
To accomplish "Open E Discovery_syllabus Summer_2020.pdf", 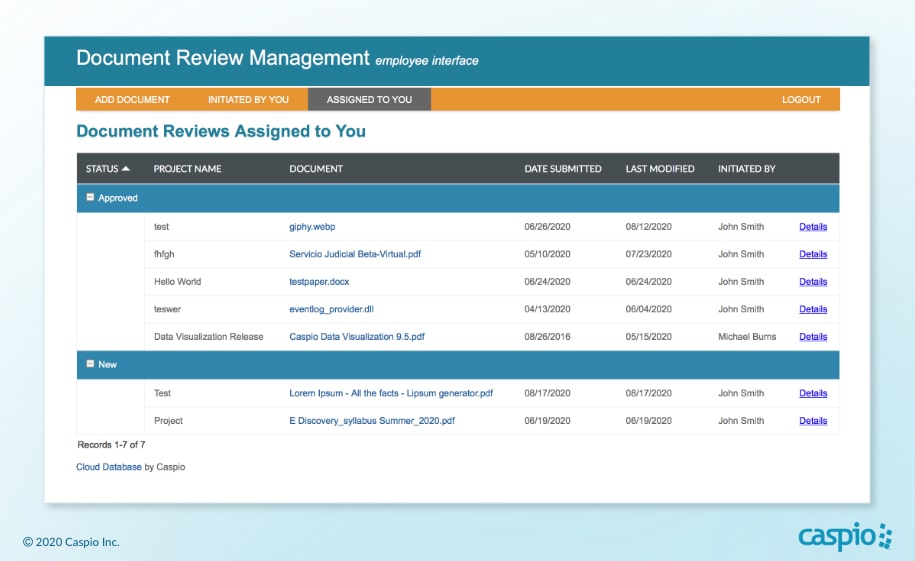I will tap(372, 421).
